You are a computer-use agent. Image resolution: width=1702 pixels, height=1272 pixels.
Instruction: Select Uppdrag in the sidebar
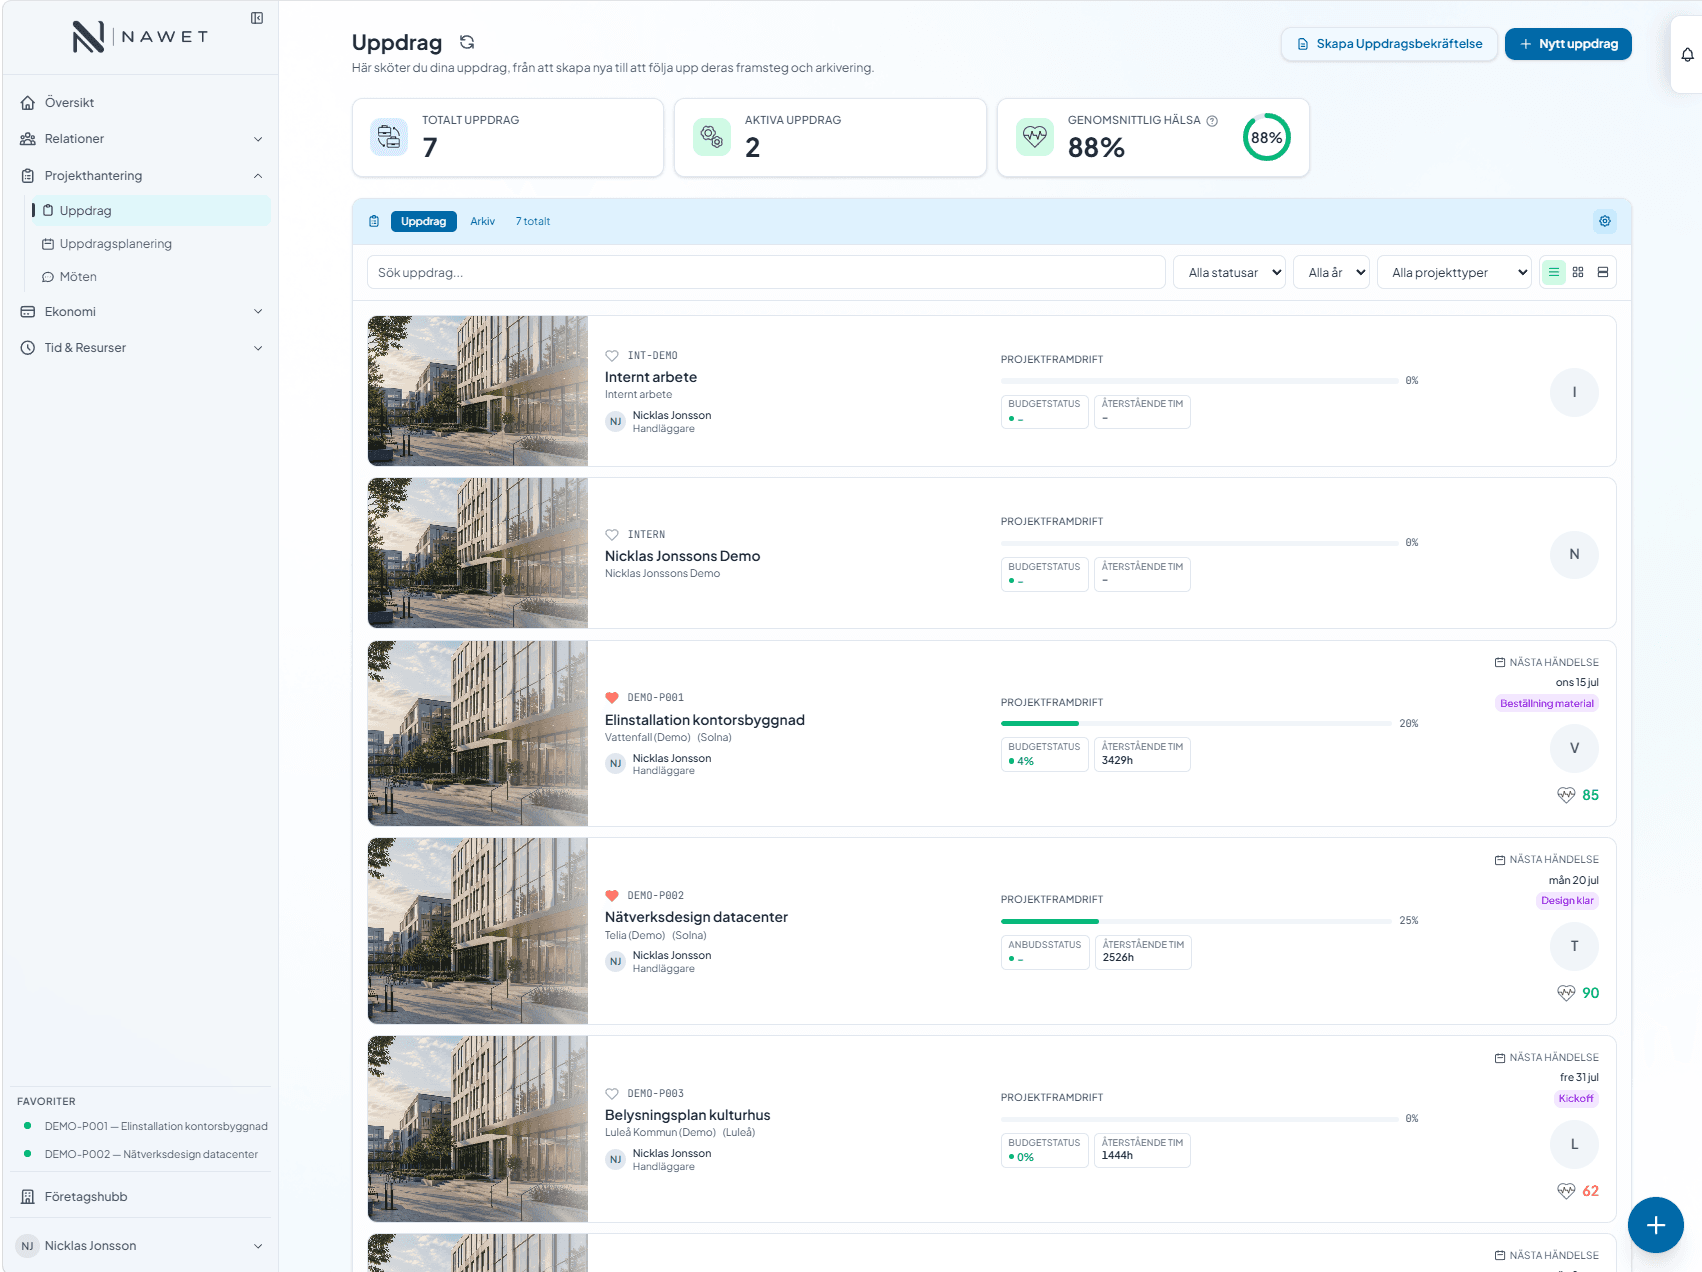pos(150,211)
